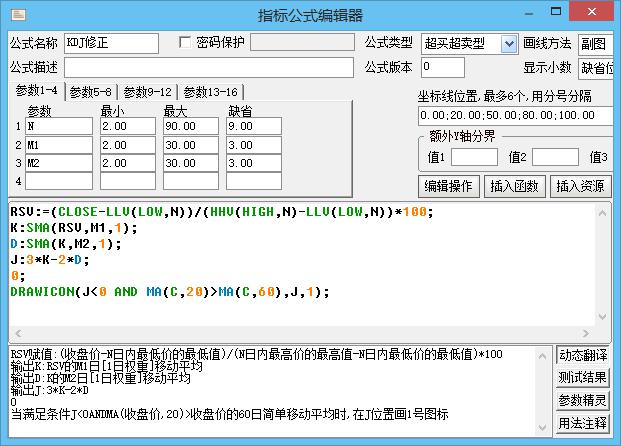Screen dimensions: 621x446
Task: Click the 插入函数 button
Action: pos(514,186)
